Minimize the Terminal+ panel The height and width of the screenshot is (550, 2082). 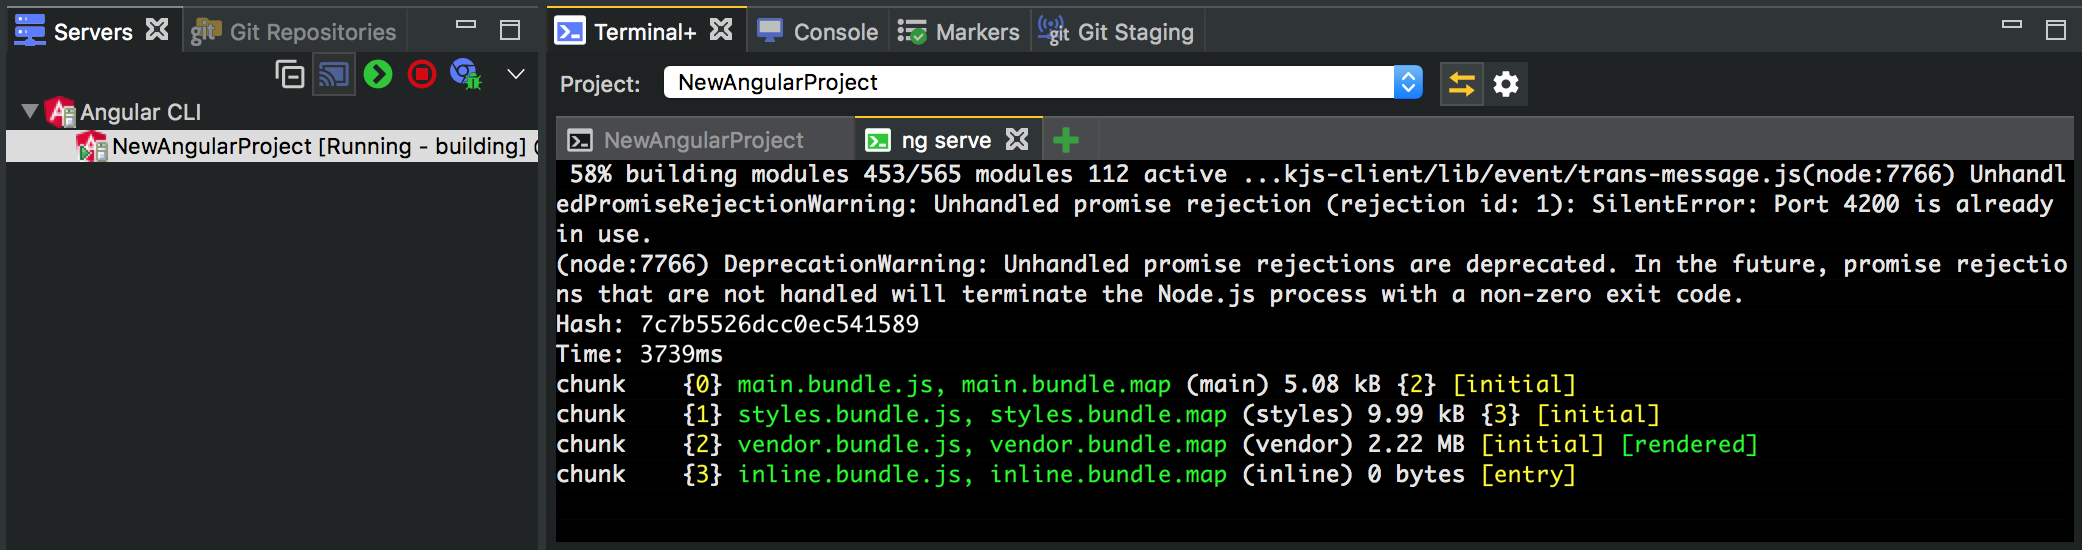tap(2012, 25)
